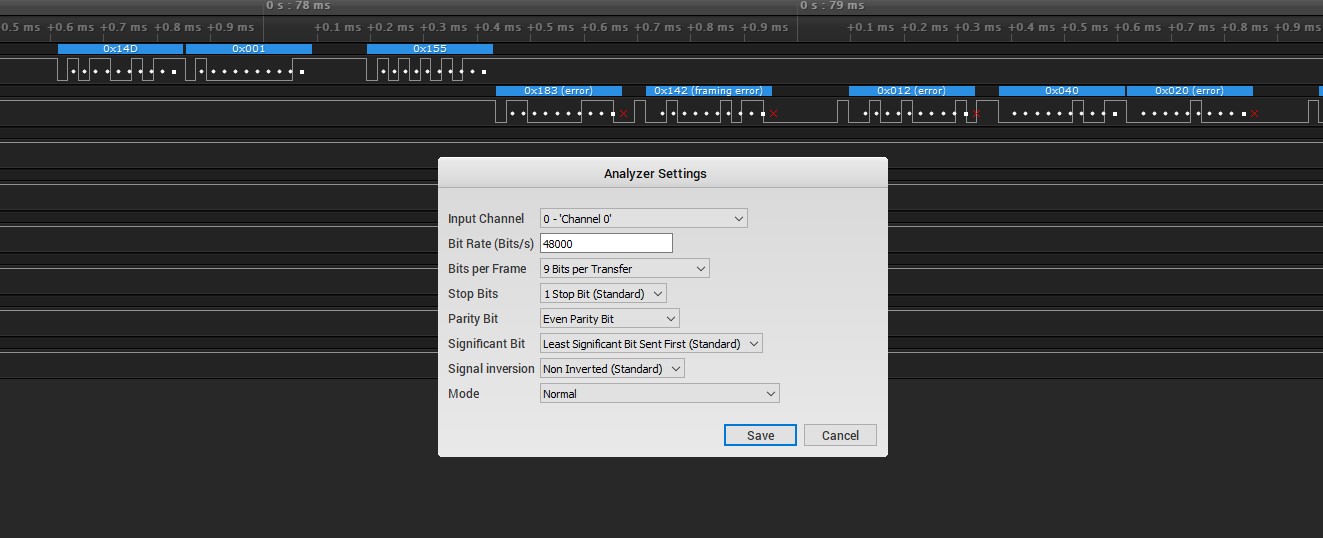Change the Even Parity Bit selection
The image size is (1323, 538).
tap(609, 319)
